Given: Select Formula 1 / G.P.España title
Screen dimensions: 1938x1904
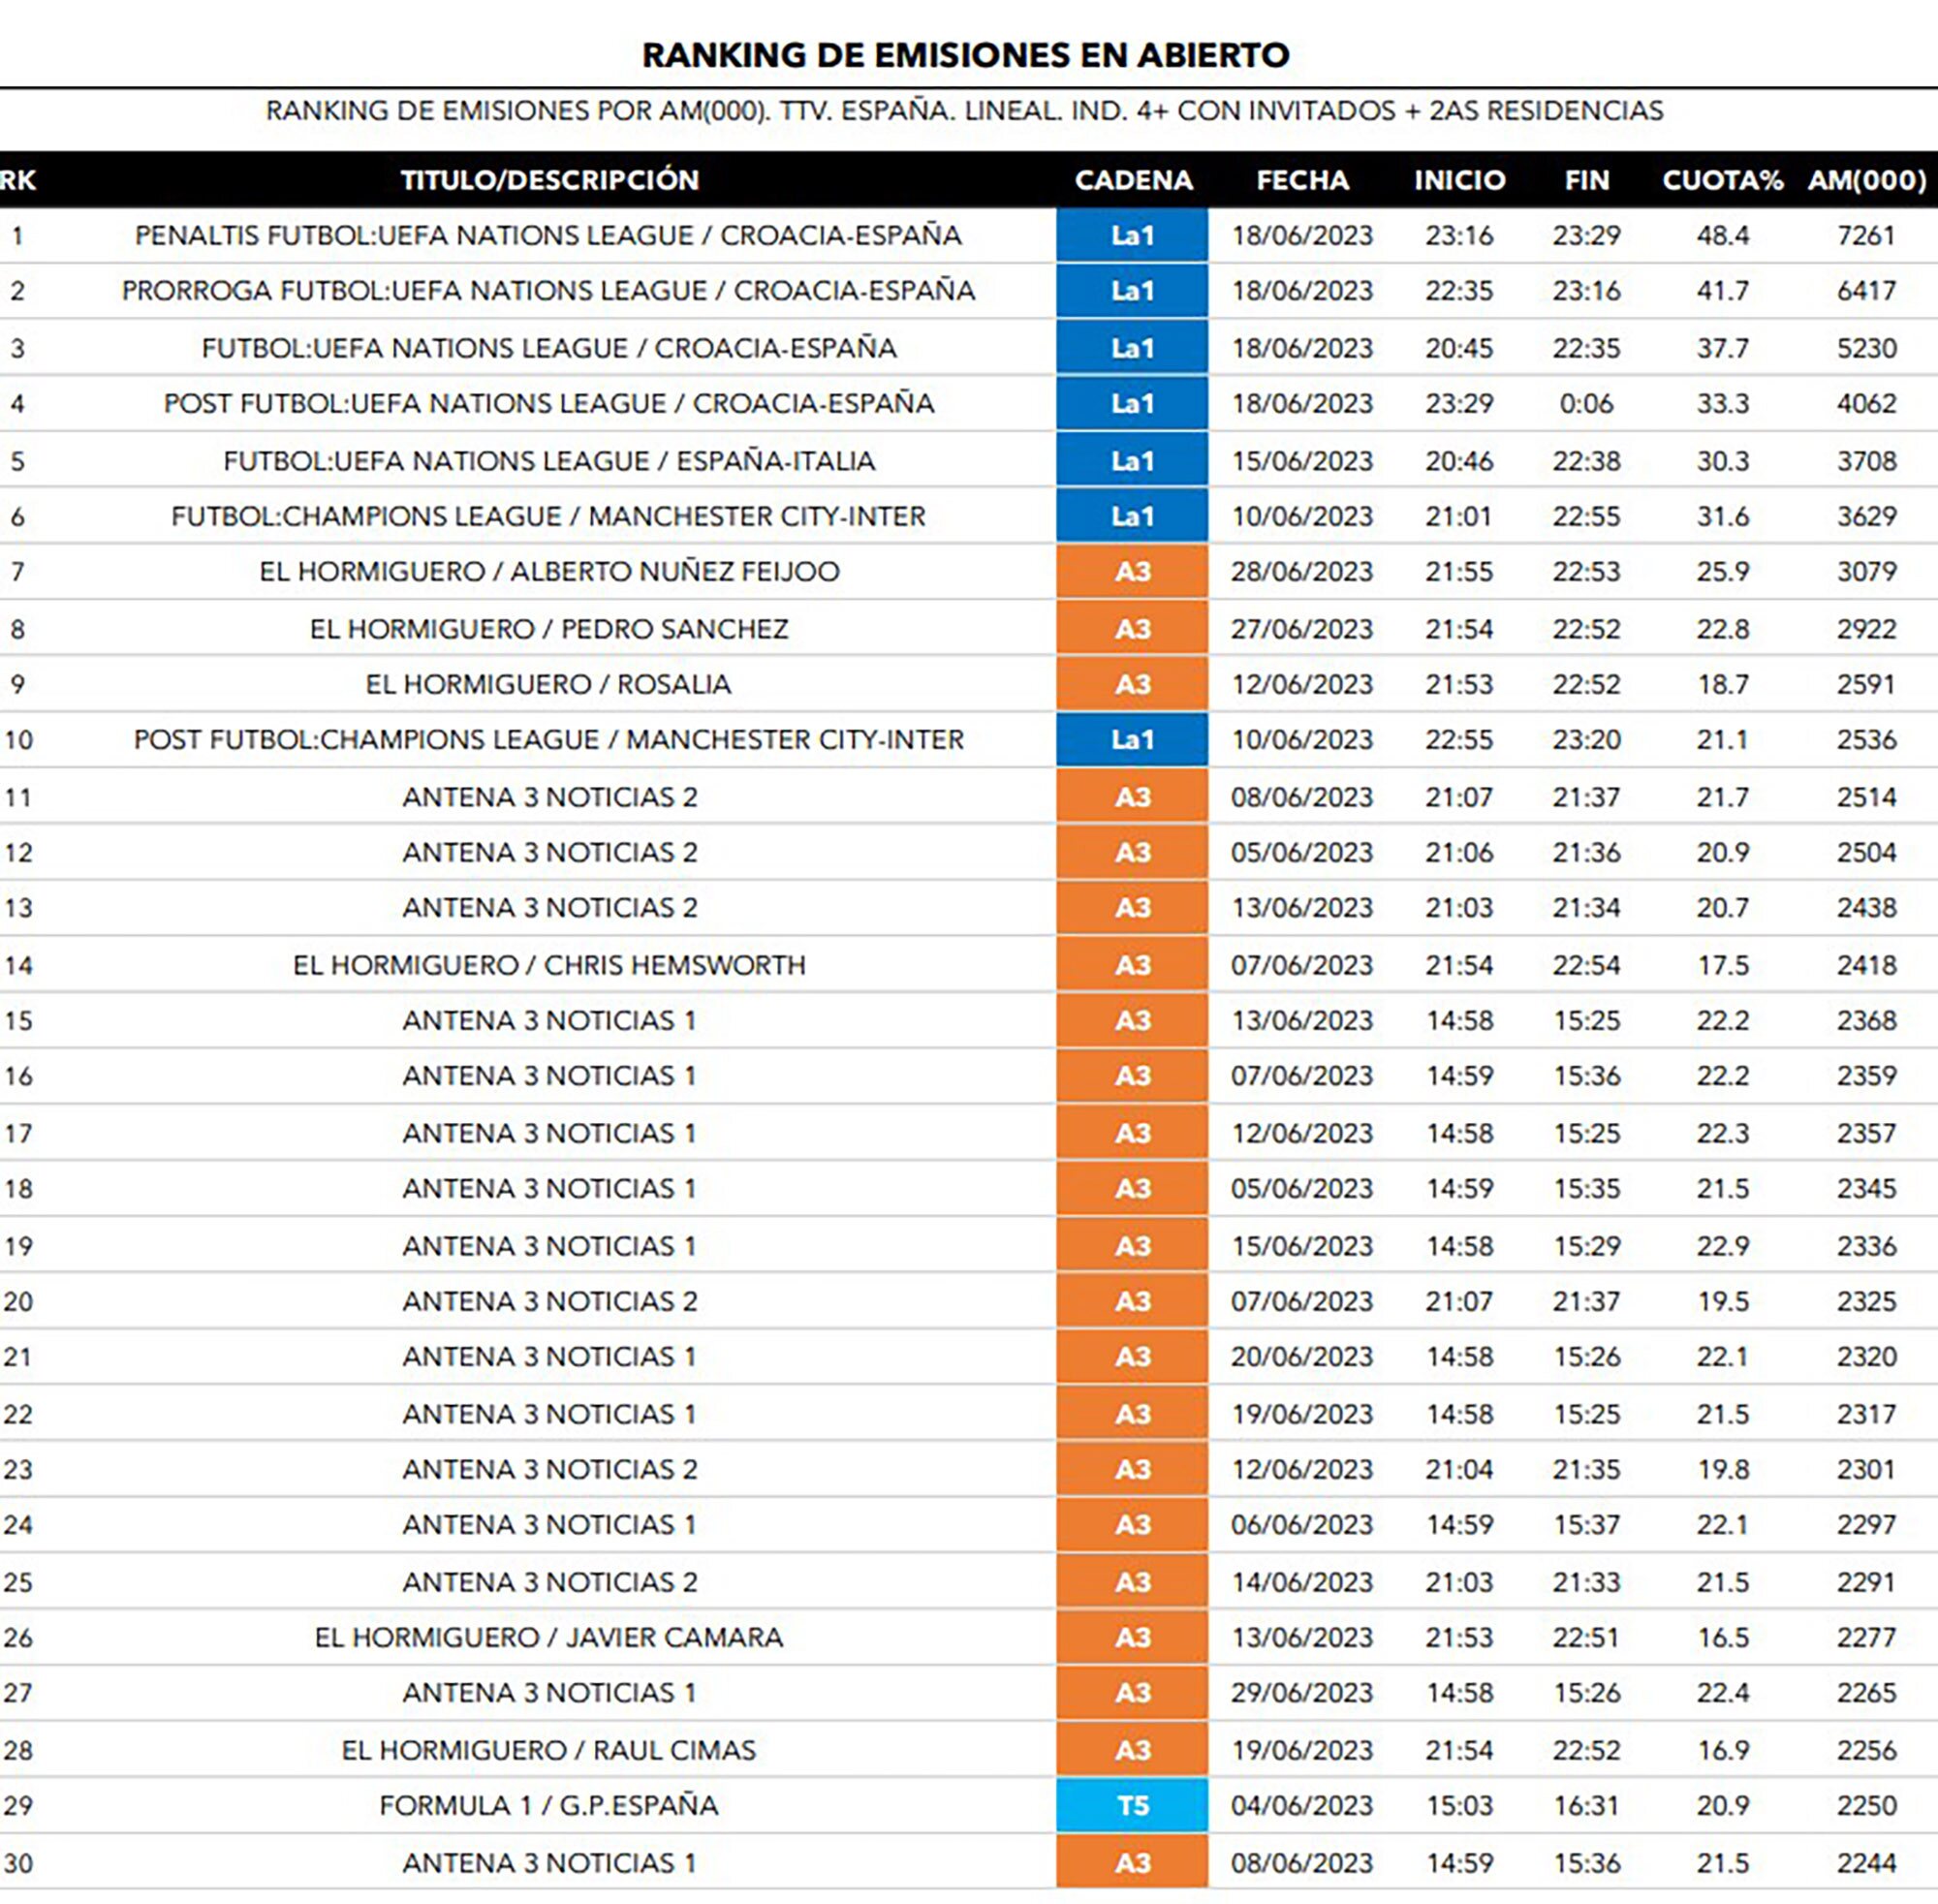Looking at the screenshot, I should pyautogui.click(x=548, y=1805).
